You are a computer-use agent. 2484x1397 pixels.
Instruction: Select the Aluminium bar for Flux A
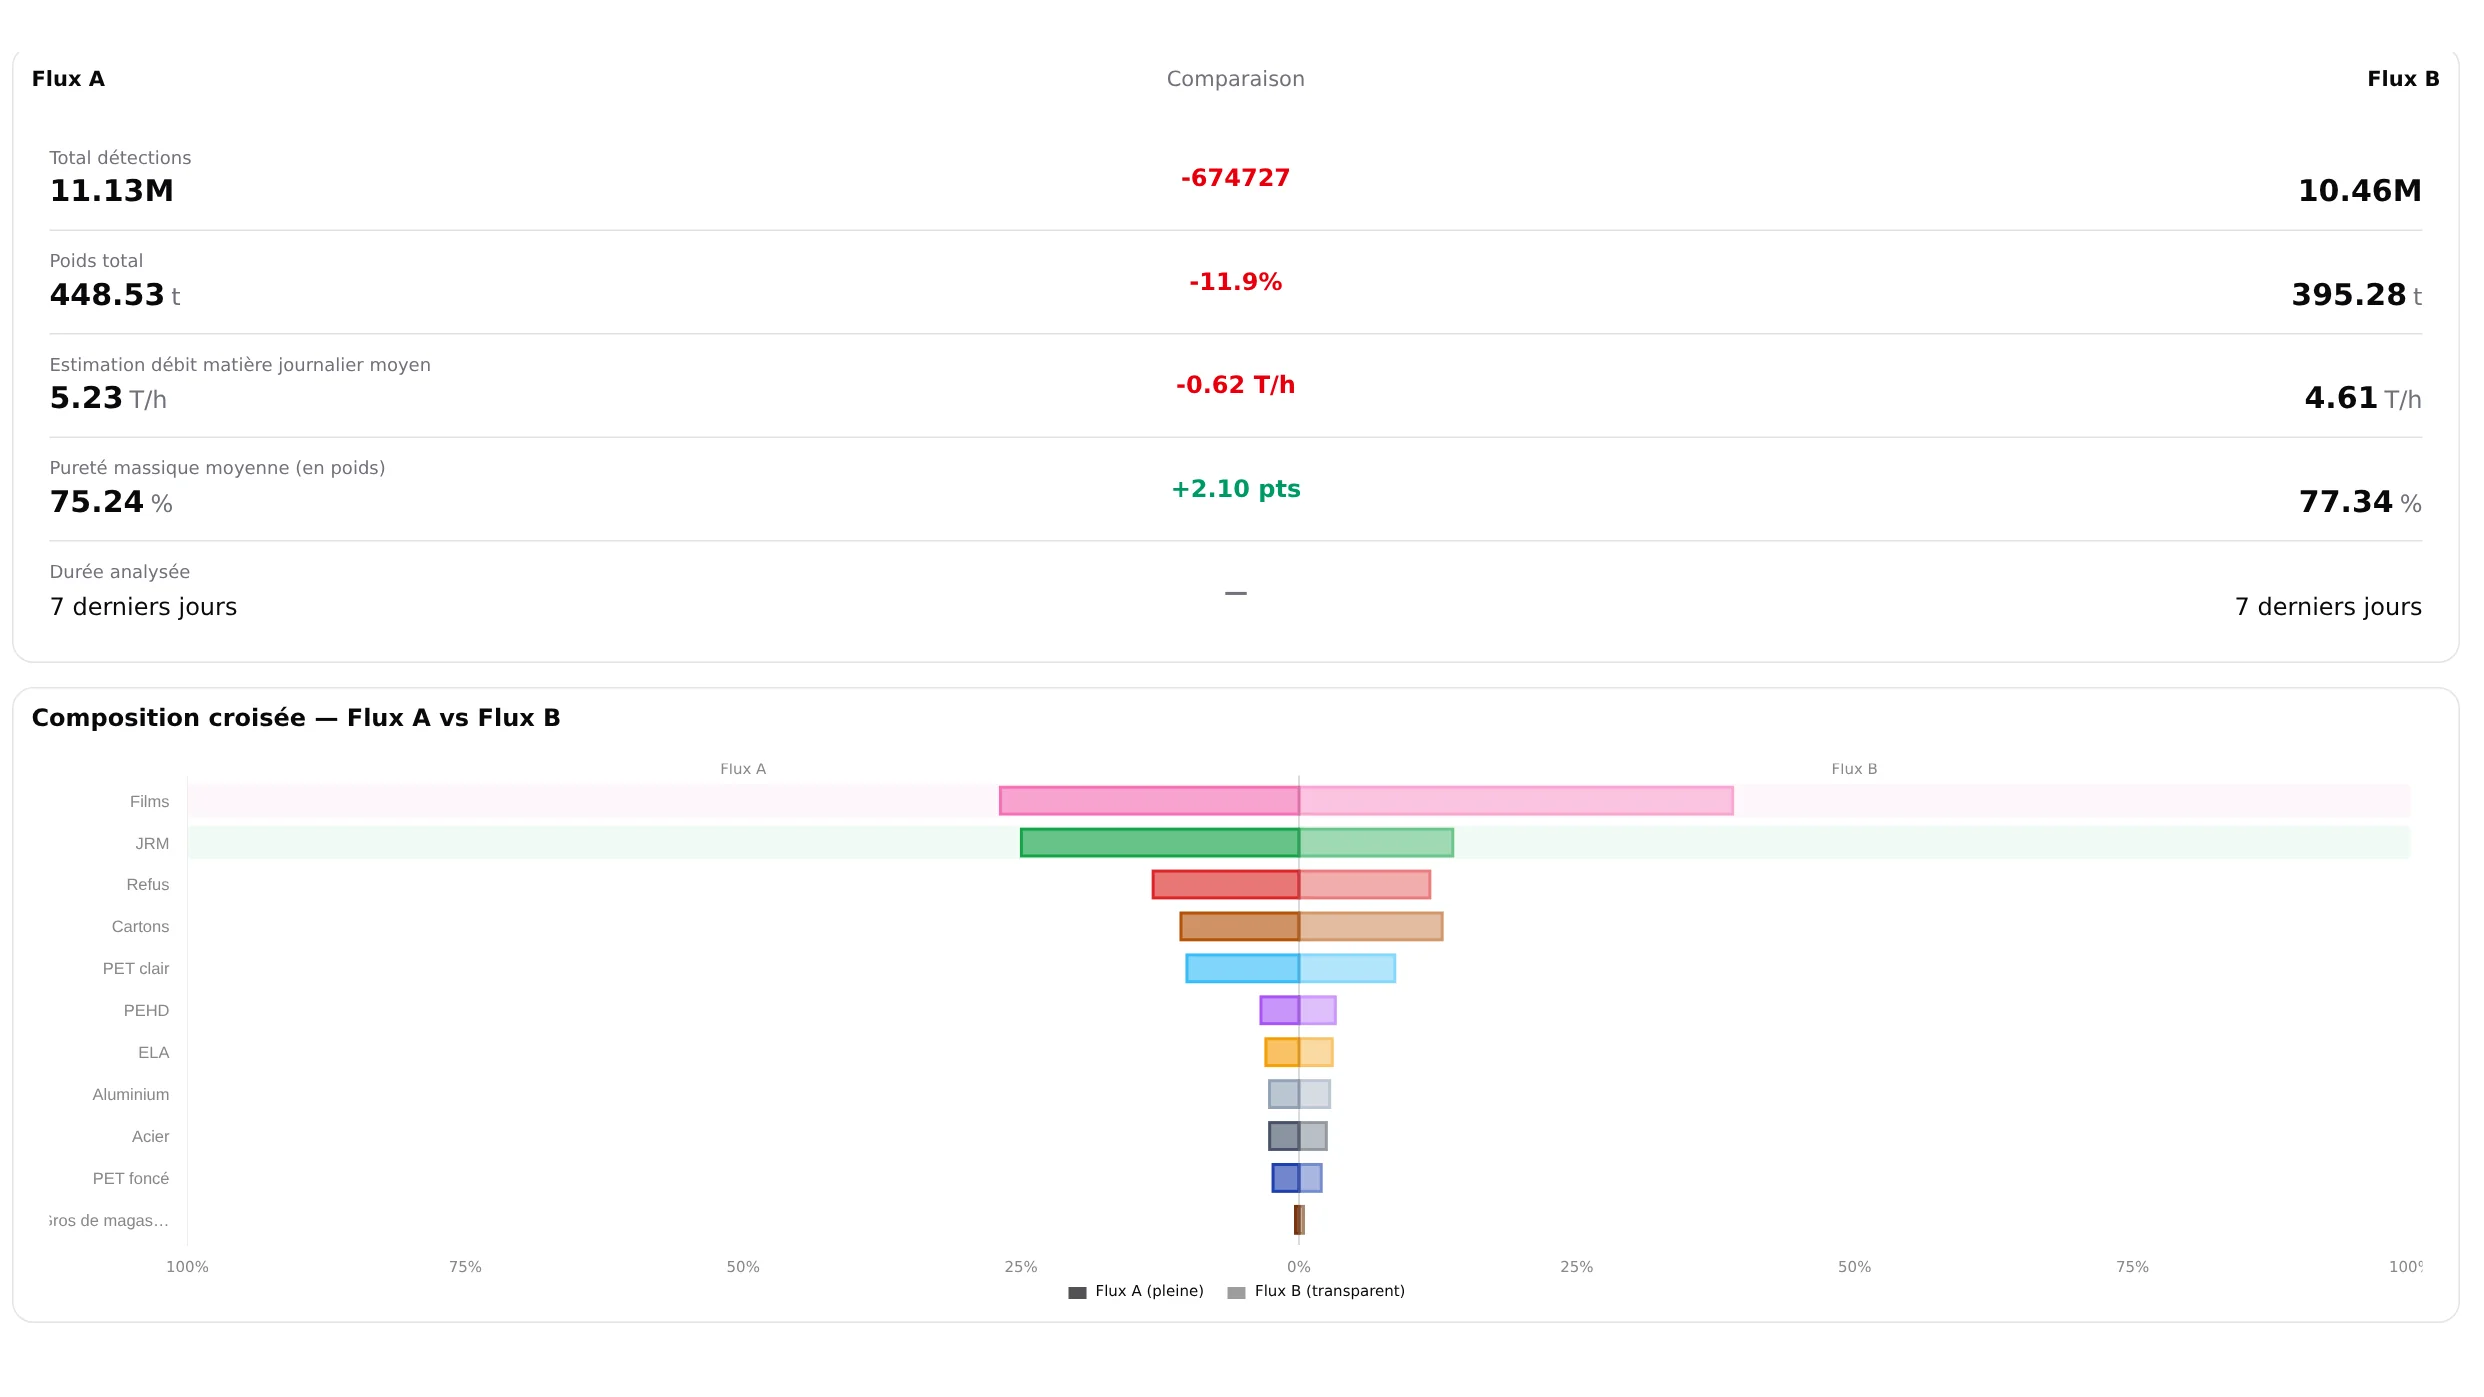tap(1284, 1095)
